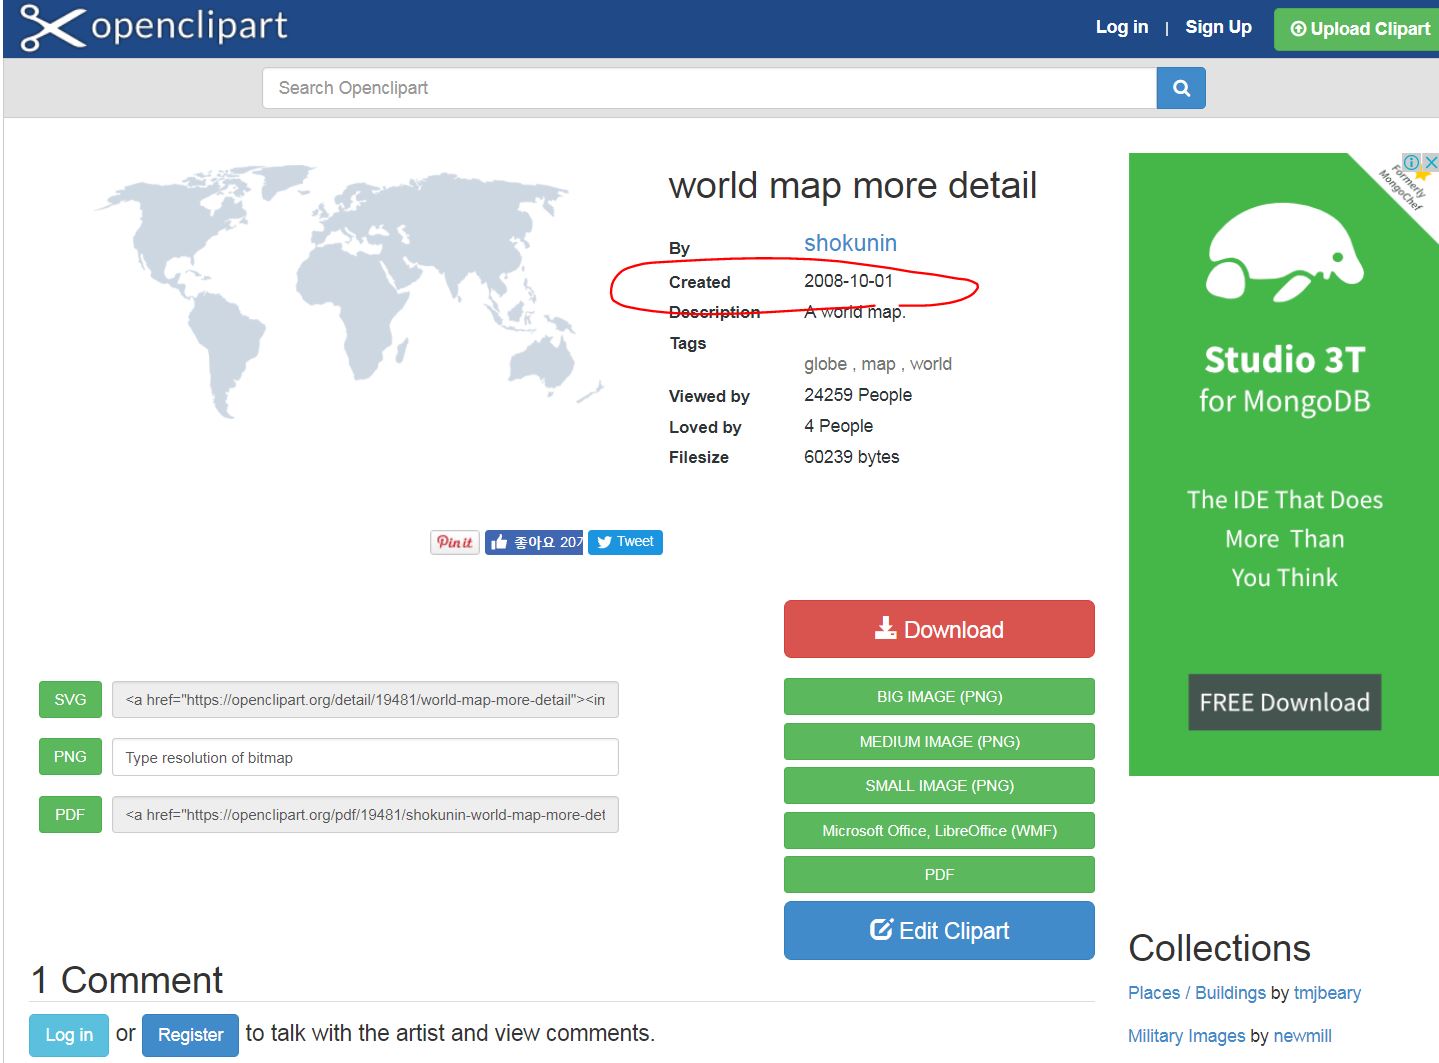Click the Pin it button
The image size is (1439, 1063).
pos(455,542)
